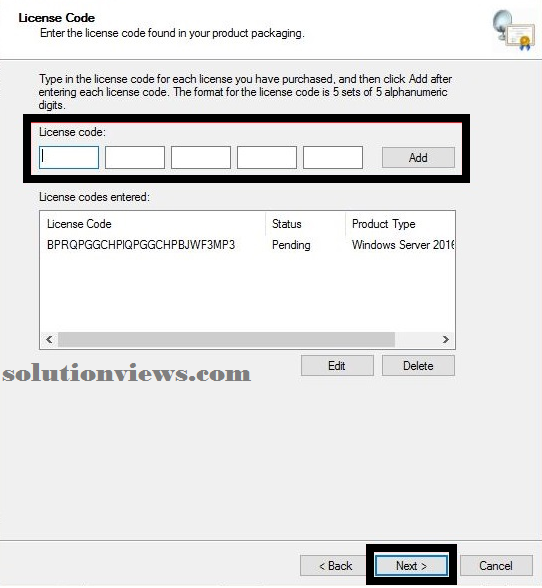
Task: Click the license certificate icon in header
Action: click(x=513, y=30)
